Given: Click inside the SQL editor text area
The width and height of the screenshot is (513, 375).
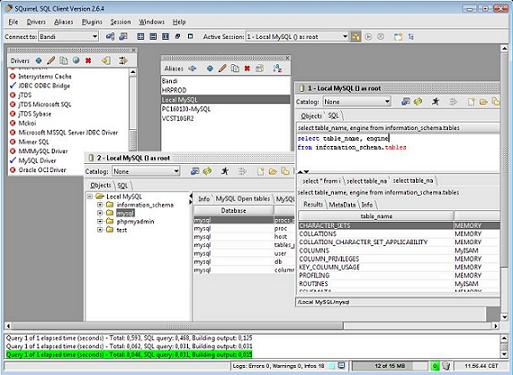Looking at the screenshot, I should coord(398,153).
